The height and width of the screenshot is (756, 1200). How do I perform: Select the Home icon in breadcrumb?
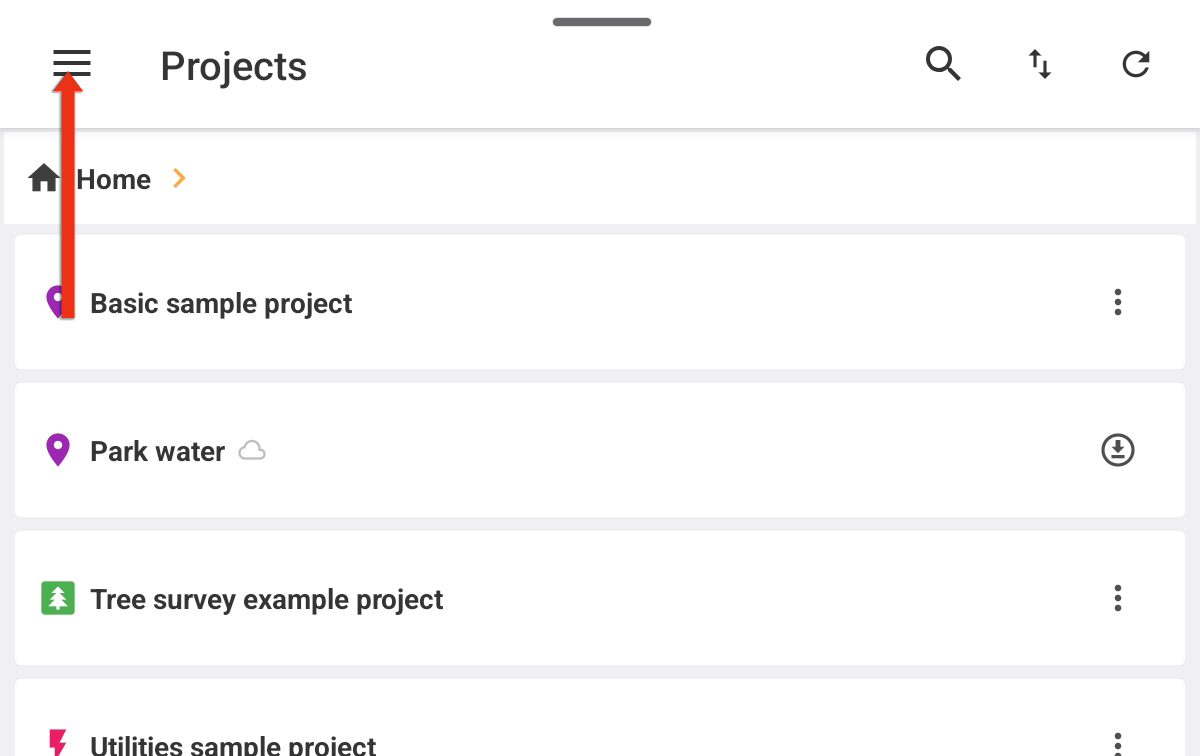click(44, 179)
